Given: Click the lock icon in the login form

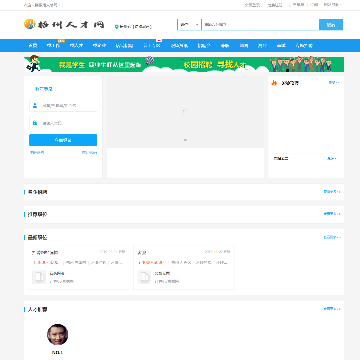Looking at the screenshot, I should click(x=35, y=123).
